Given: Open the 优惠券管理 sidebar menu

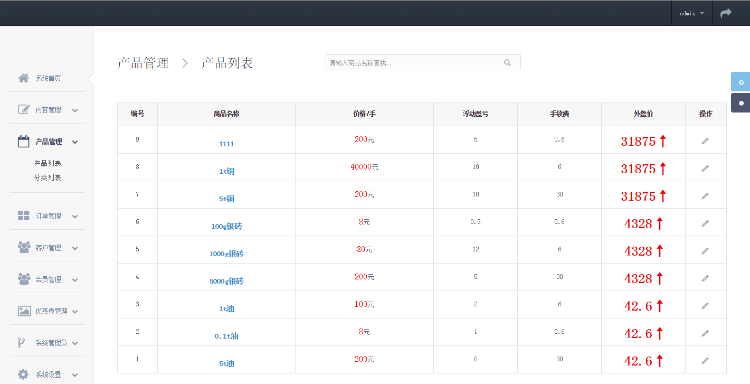Looking at the screenshot, I should 47,311.
